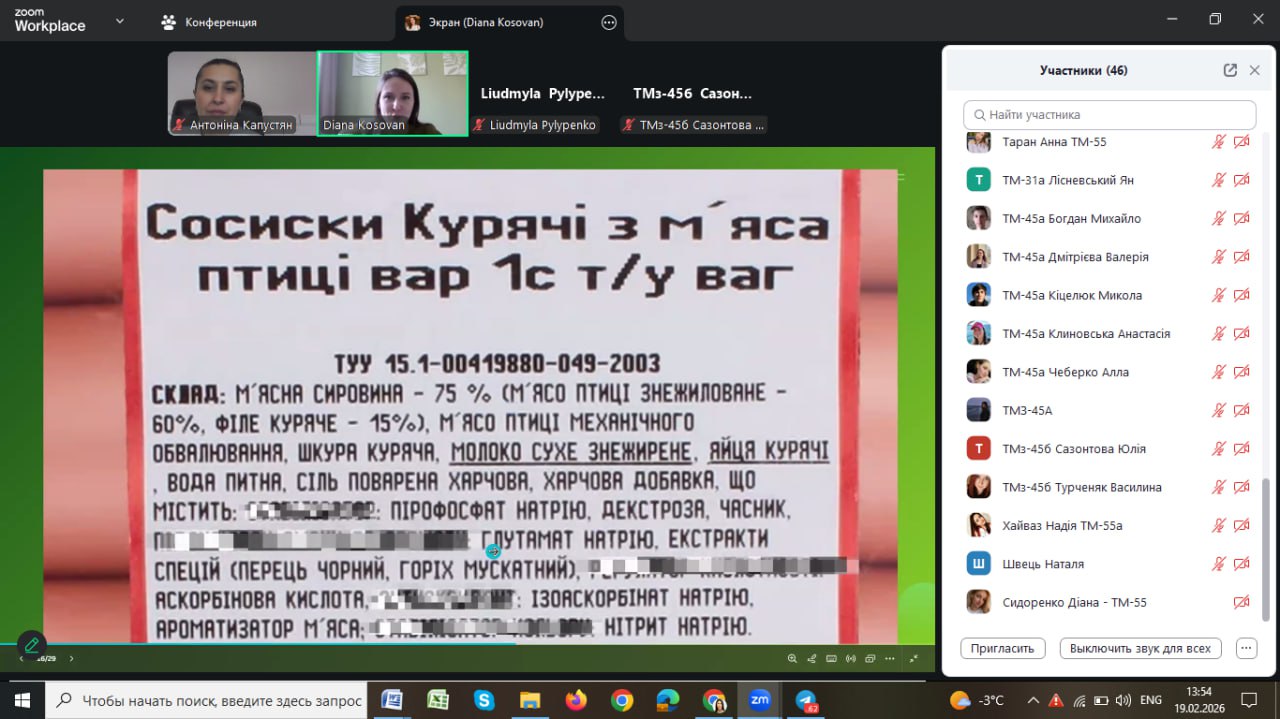This screenshot has width=1280, height=719.
Task: Open Telegram from the taskbar
Action: 806,700
